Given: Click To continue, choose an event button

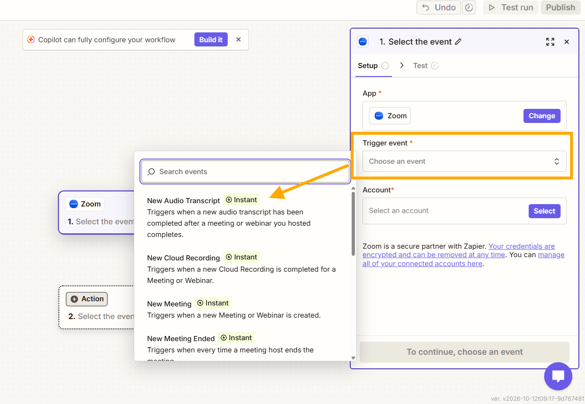Looking at the screenshot, I should click(x=464, y=352).
